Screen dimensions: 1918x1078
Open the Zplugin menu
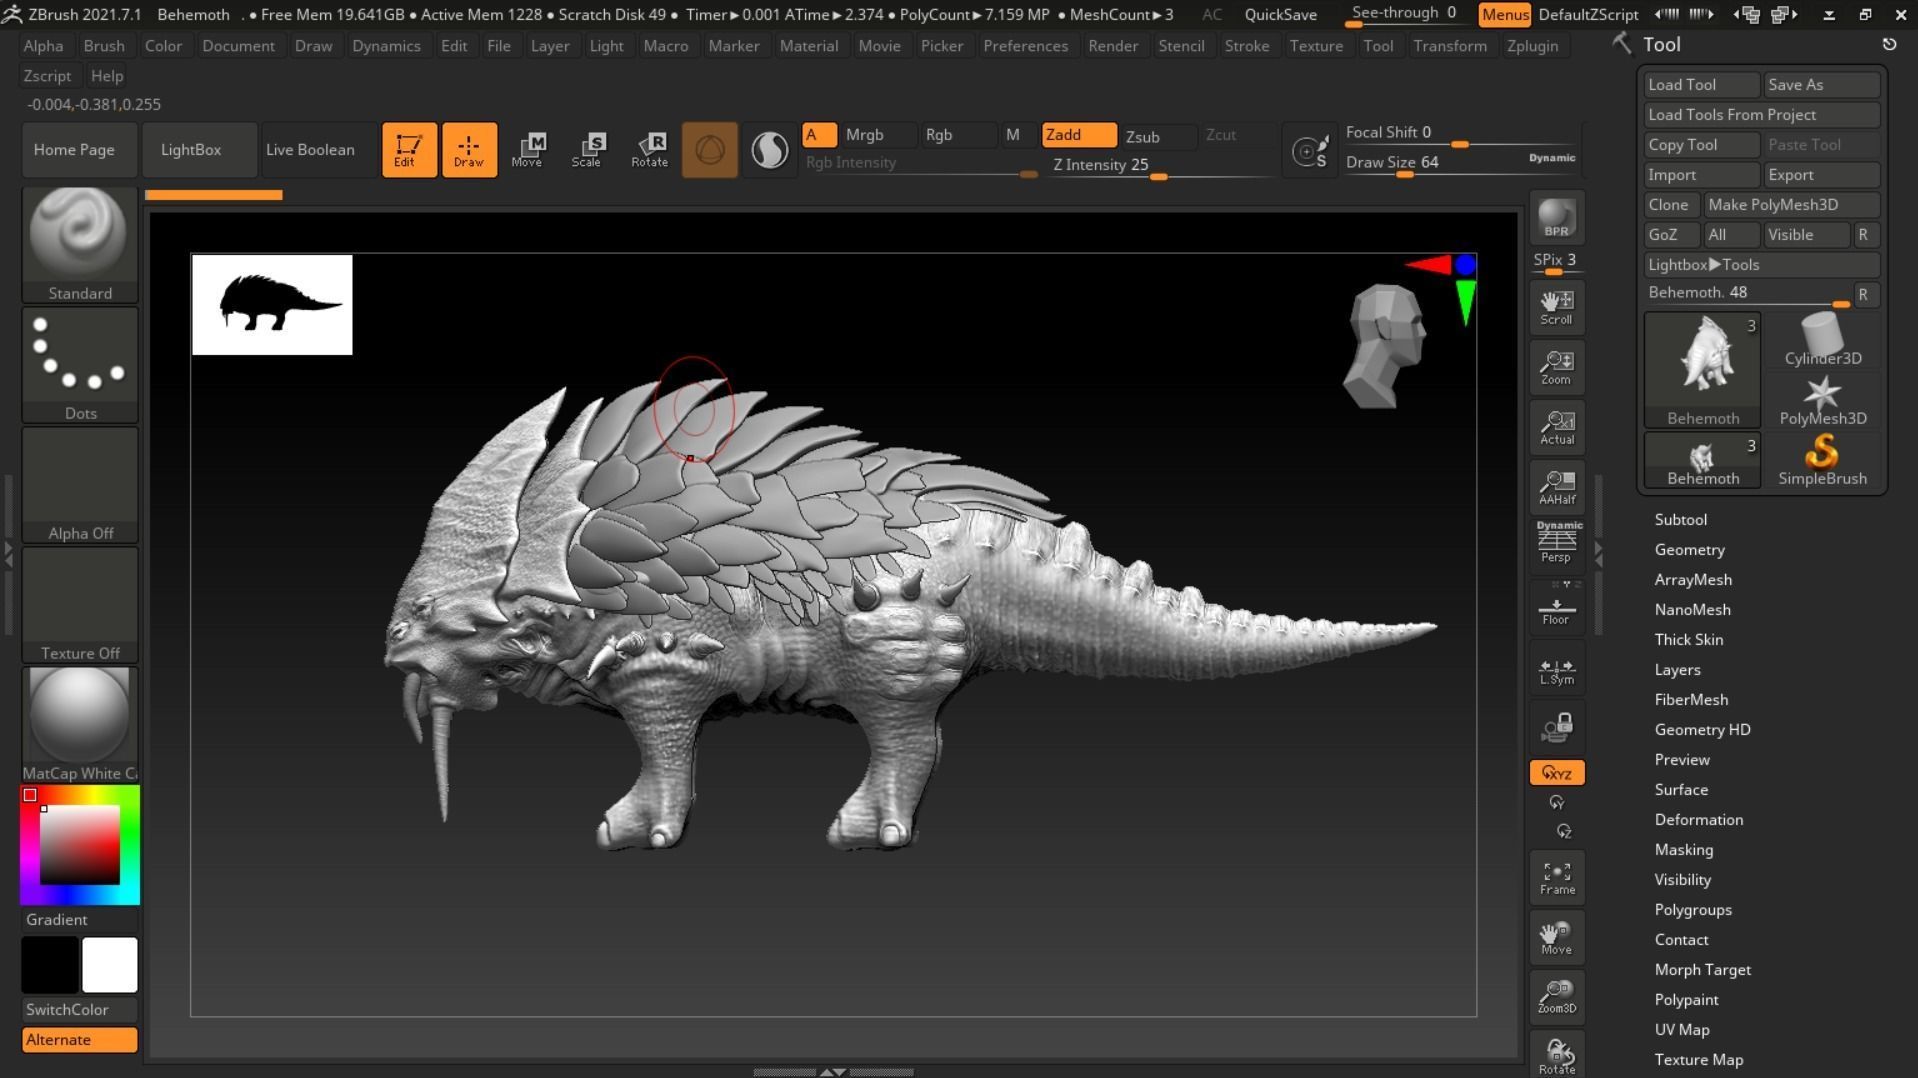(1532, 46)
